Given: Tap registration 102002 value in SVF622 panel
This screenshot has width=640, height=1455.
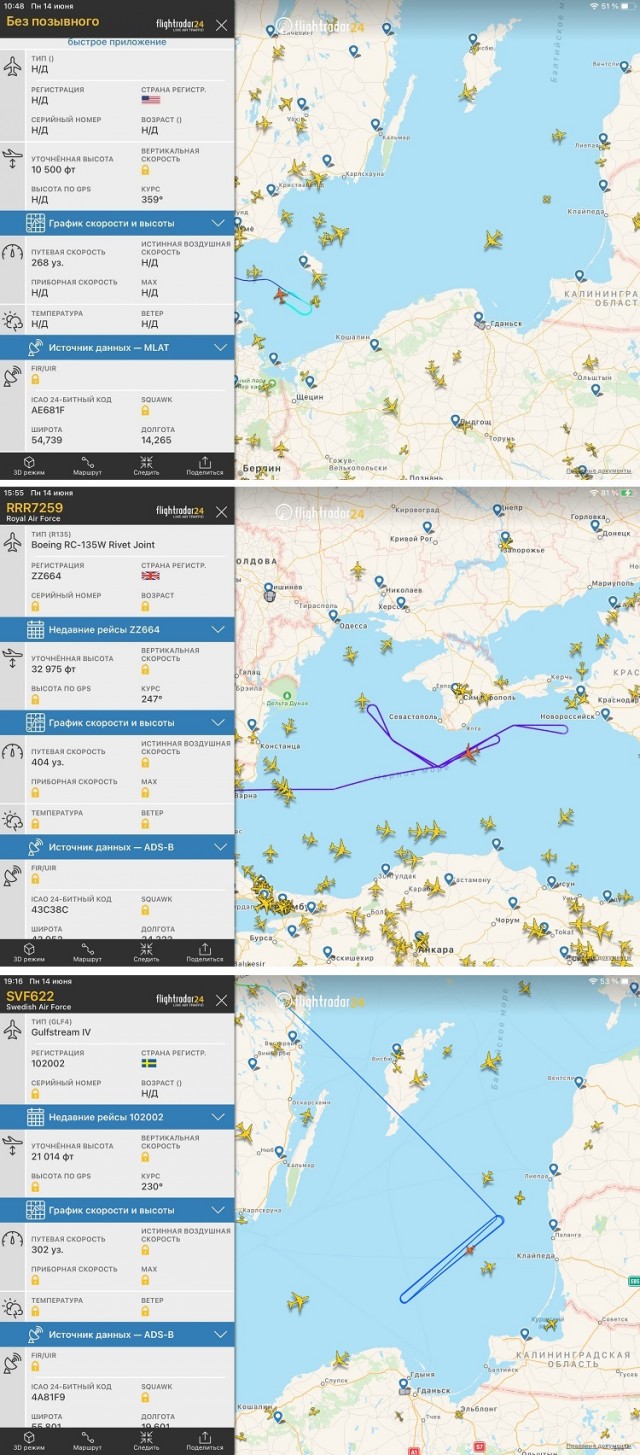Looking at the screenshot, I should point(47,1063).
